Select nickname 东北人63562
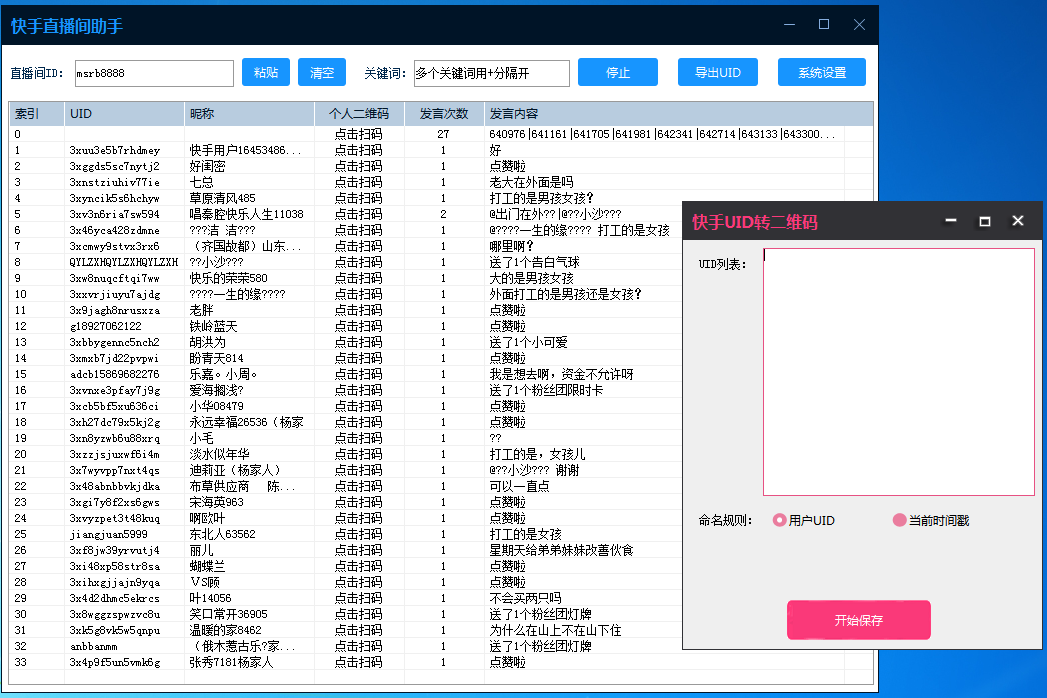Image resolution: width=1047 pixels, height=698 pixels. (222, 535)
